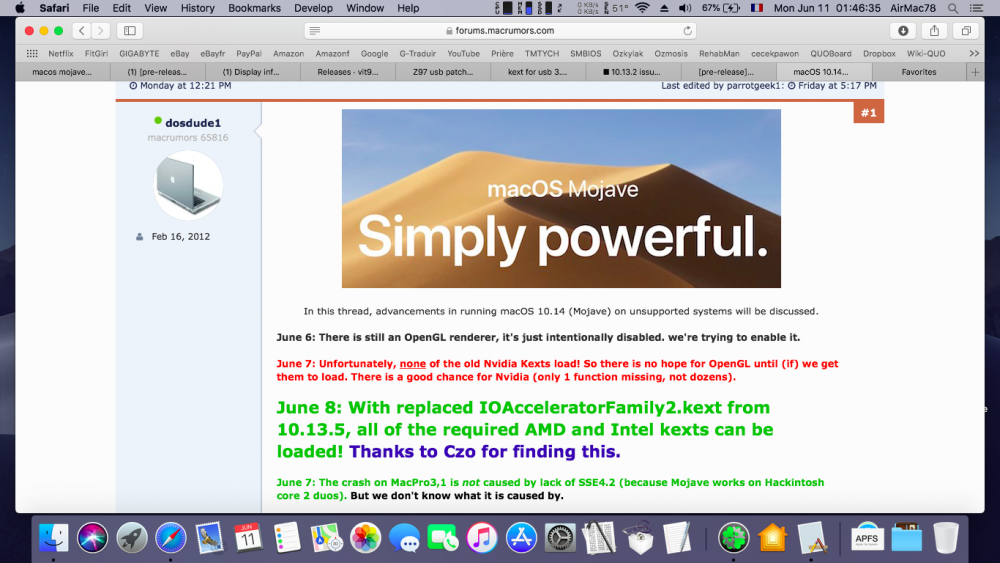Screen dimensions: 1000x563
Task: Open the GIGABYTE bookmark
Action: (x=139, y=54)
